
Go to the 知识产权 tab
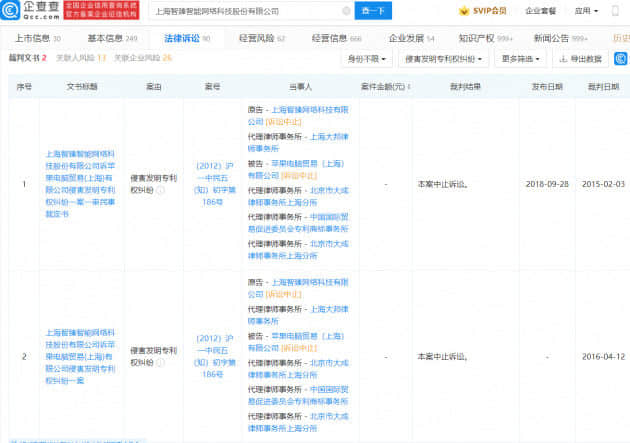pos(485,38)
